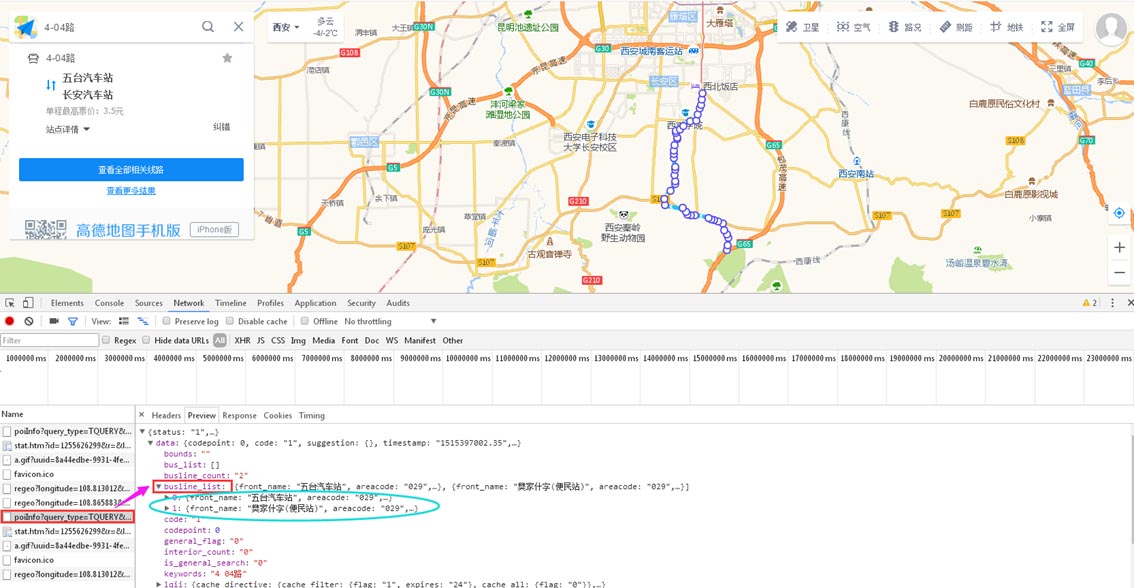Close the request details pane
The height and width of the screenshot is (588, 1134).
(x=142, y=415)
